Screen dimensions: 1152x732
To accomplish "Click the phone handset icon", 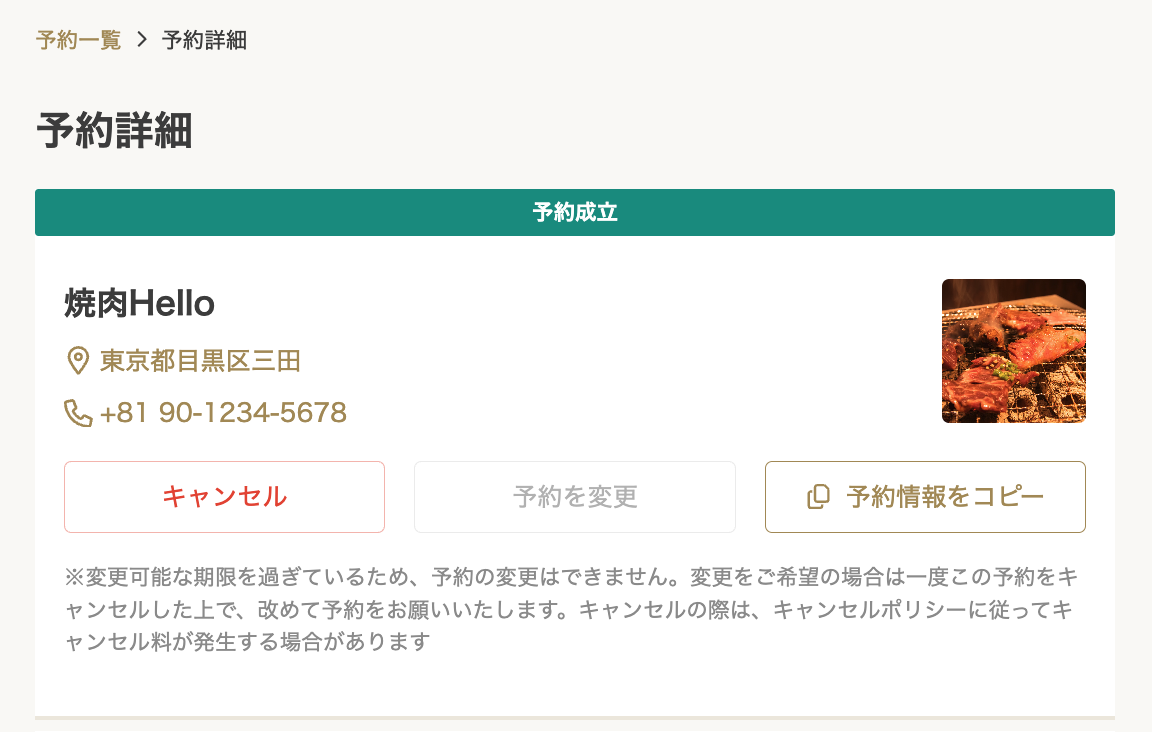I will (x=78, y=413).
